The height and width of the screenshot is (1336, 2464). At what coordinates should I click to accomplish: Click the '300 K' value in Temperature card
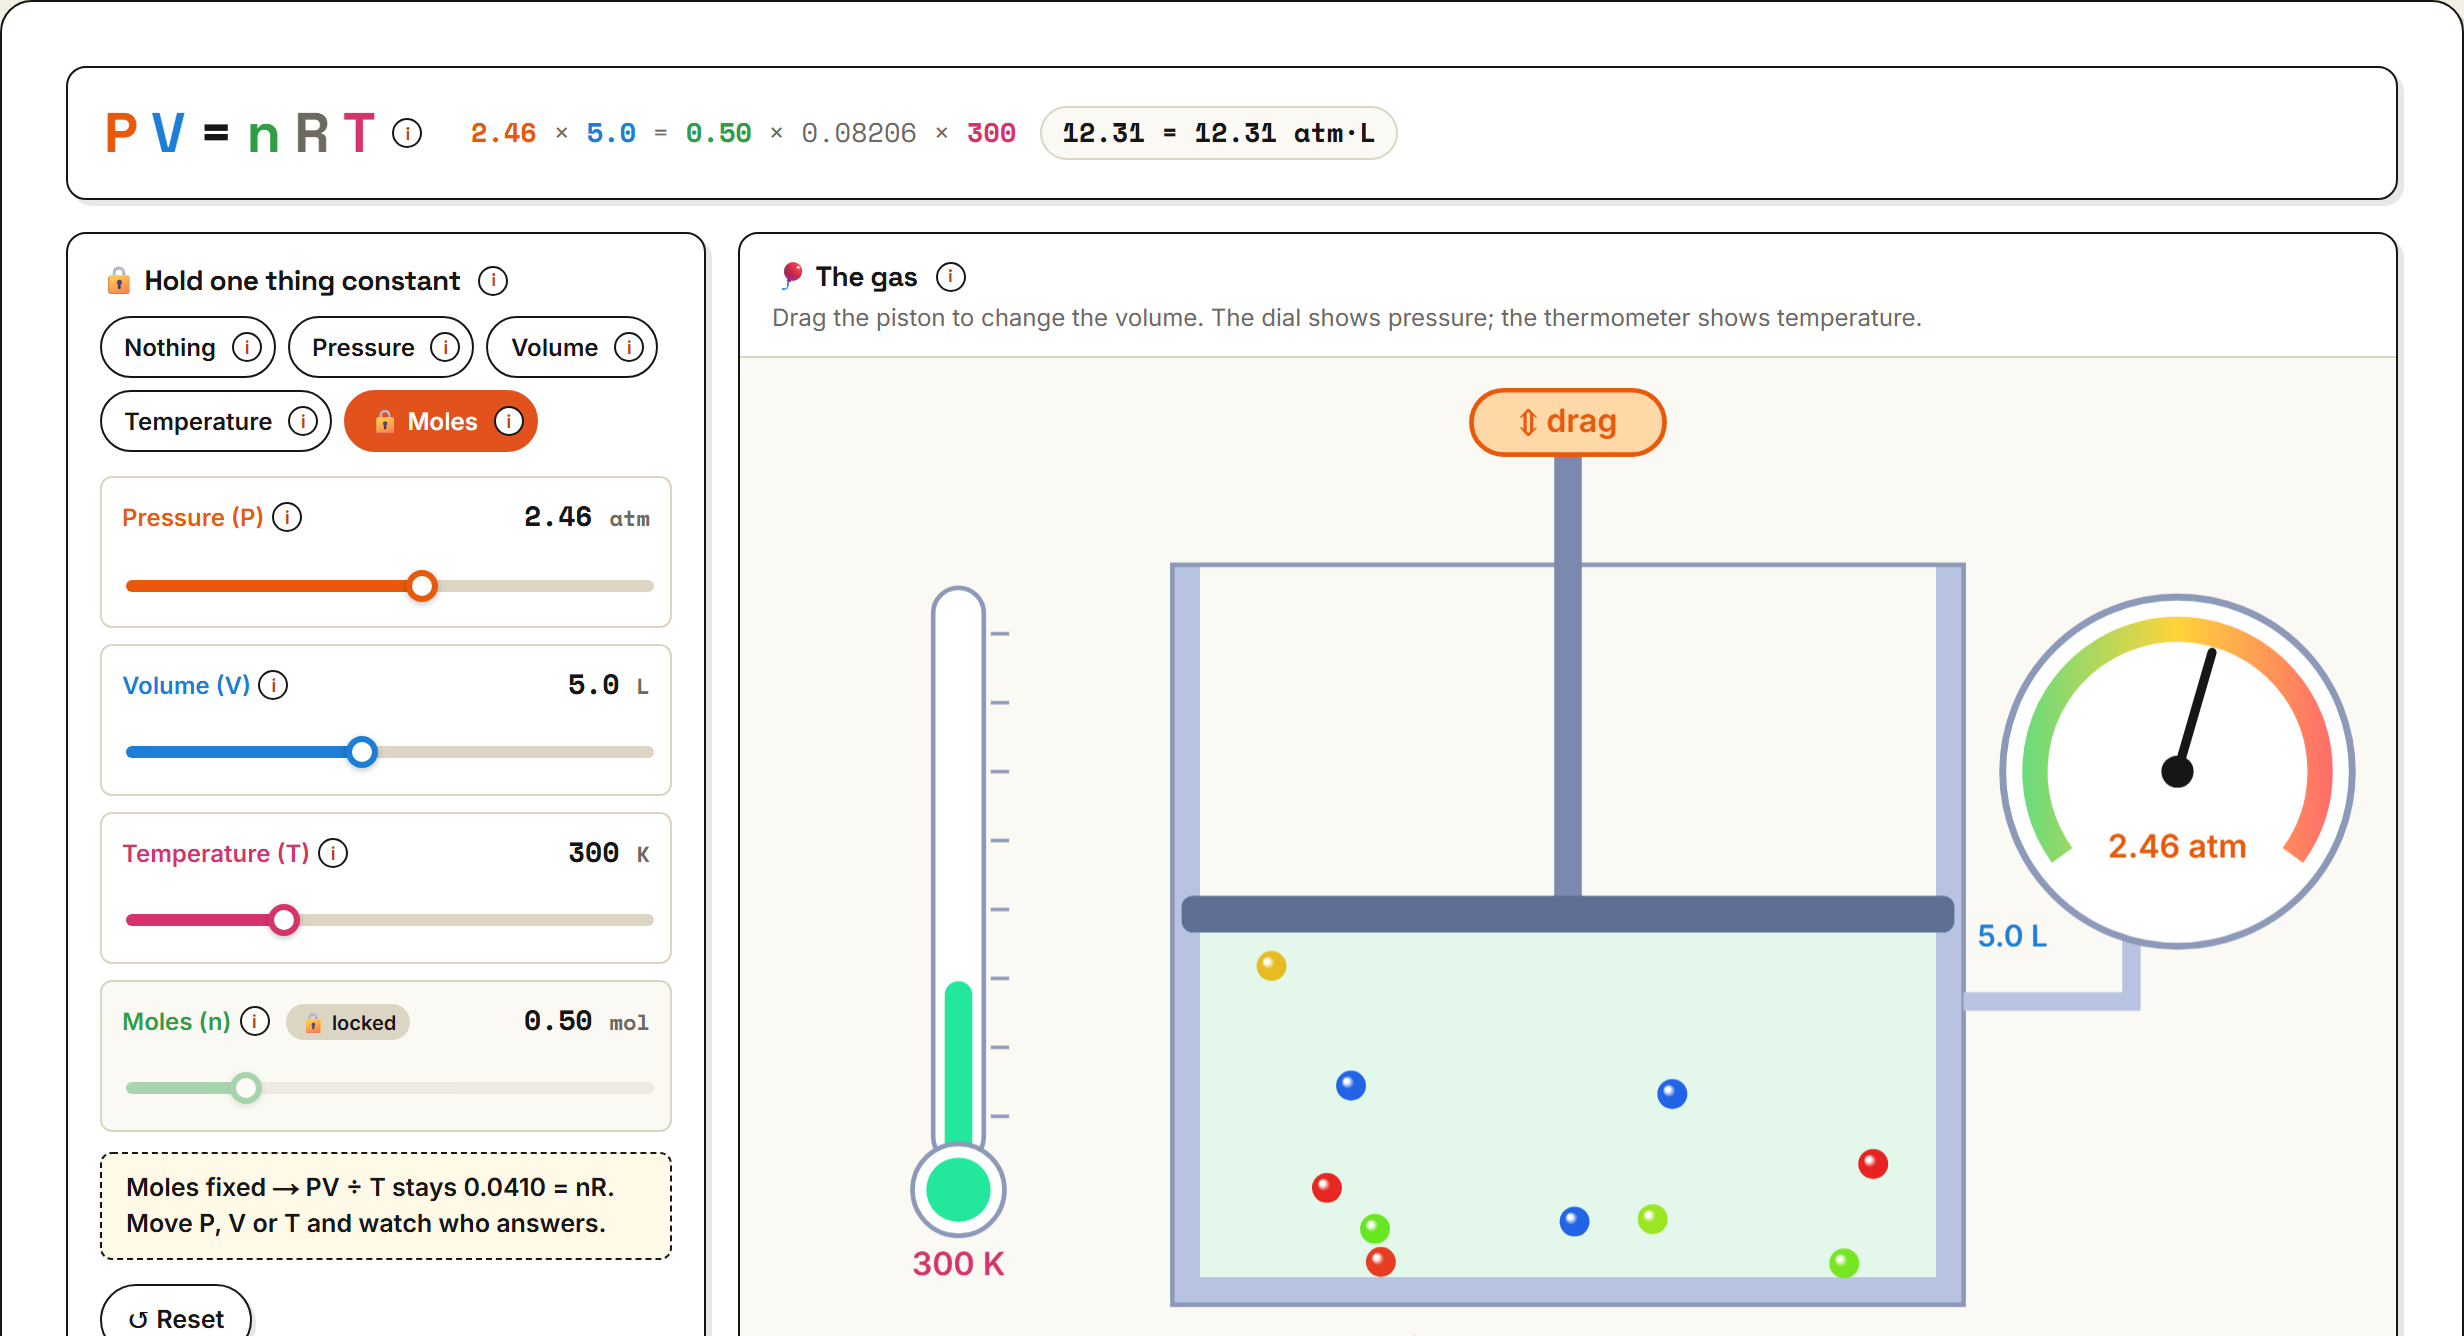(609, 853)
